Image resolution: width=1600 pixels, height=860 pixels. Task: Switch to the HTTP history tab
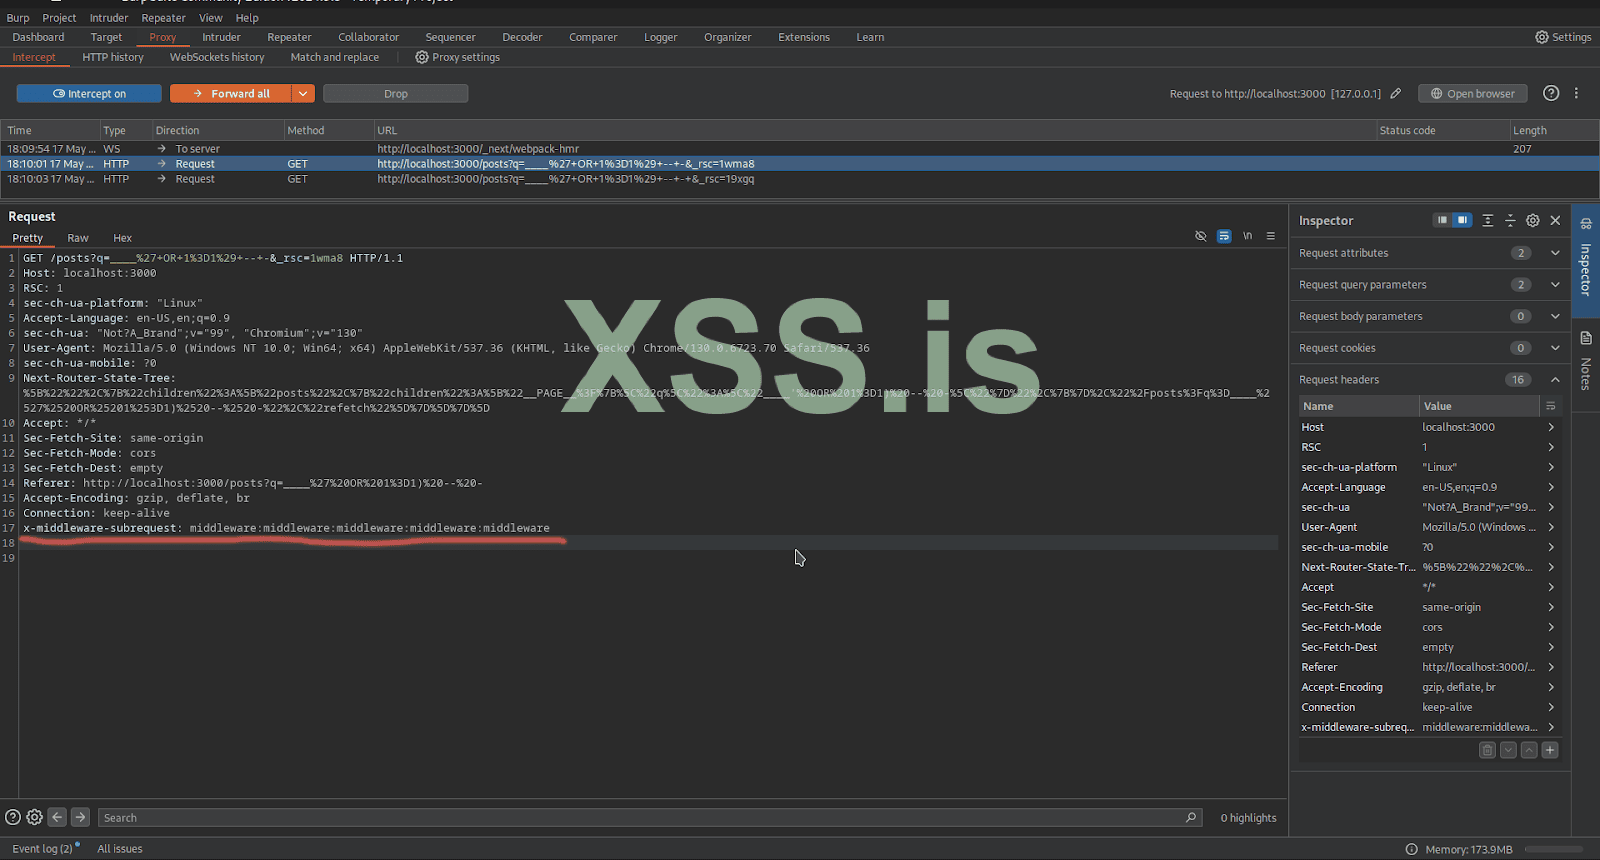[x=113, y=57]
